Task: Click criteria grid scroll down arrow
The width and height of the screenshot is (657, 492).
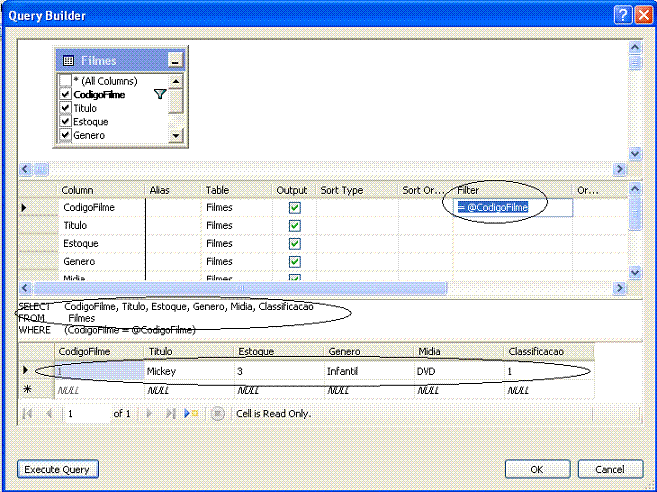Action: [635, 272]
